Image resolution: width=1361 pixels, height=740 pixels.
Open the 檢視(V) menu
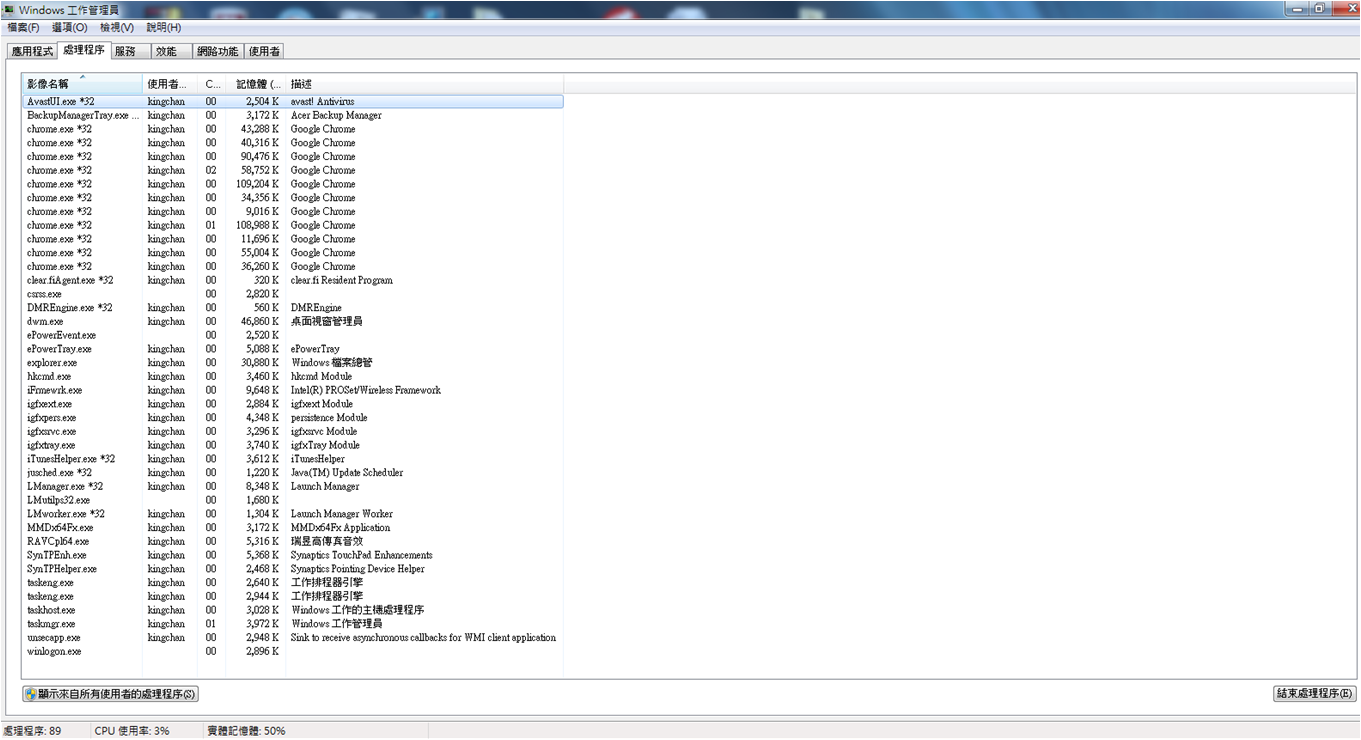pyautogui.click(x=117, y=28)
